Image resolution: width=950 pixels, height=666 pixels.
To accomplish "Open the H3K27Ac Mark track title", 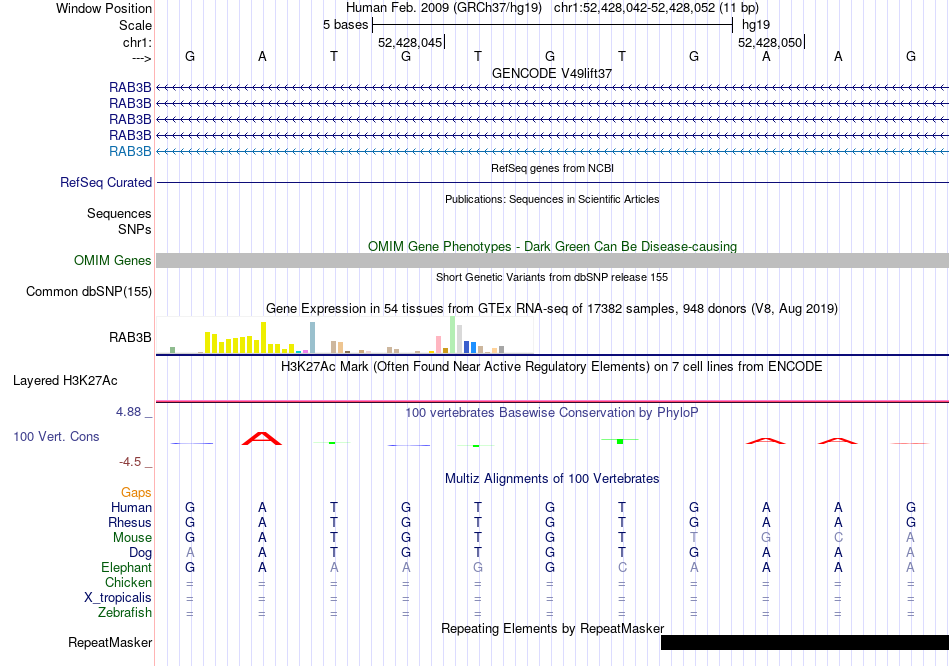I will [x=552, y=367].
